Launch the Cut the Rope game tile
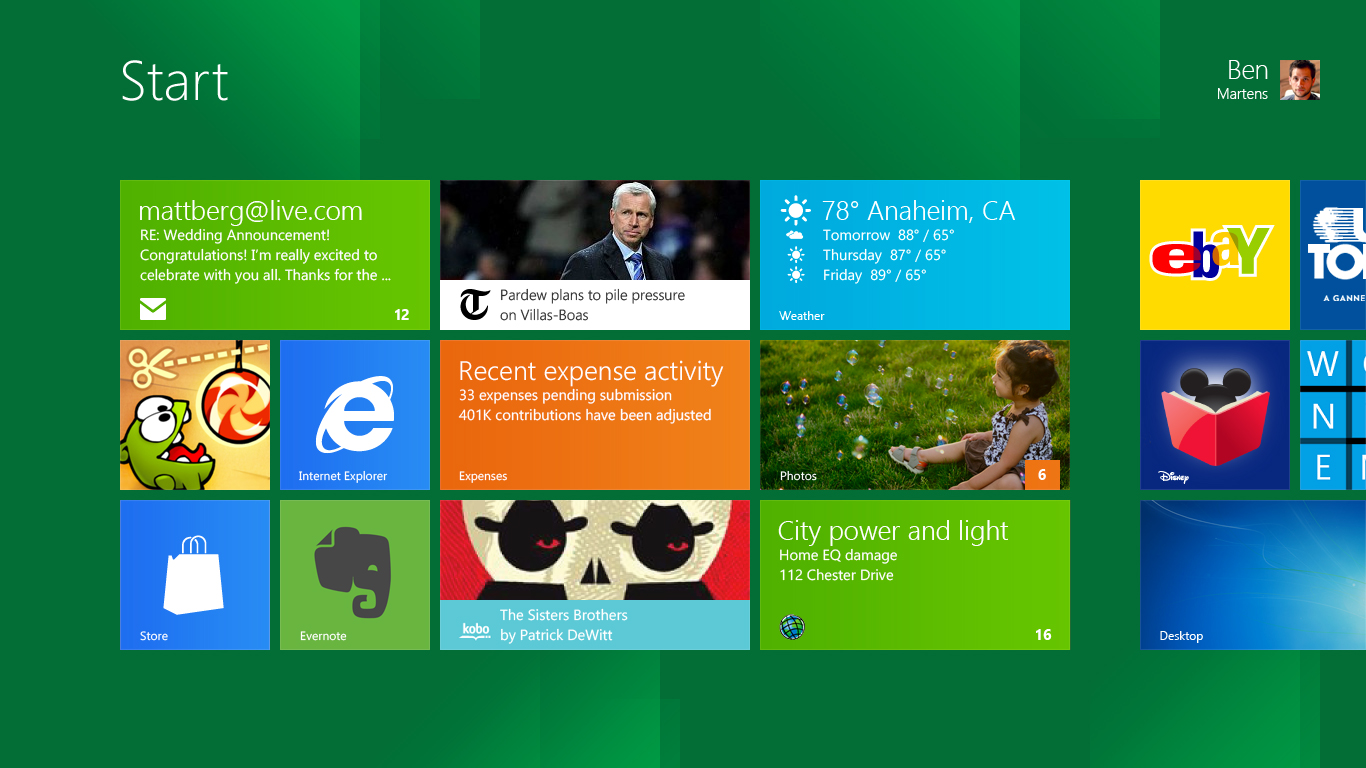This screenshot has width=1366, height=768. click(x=195, y=415)
